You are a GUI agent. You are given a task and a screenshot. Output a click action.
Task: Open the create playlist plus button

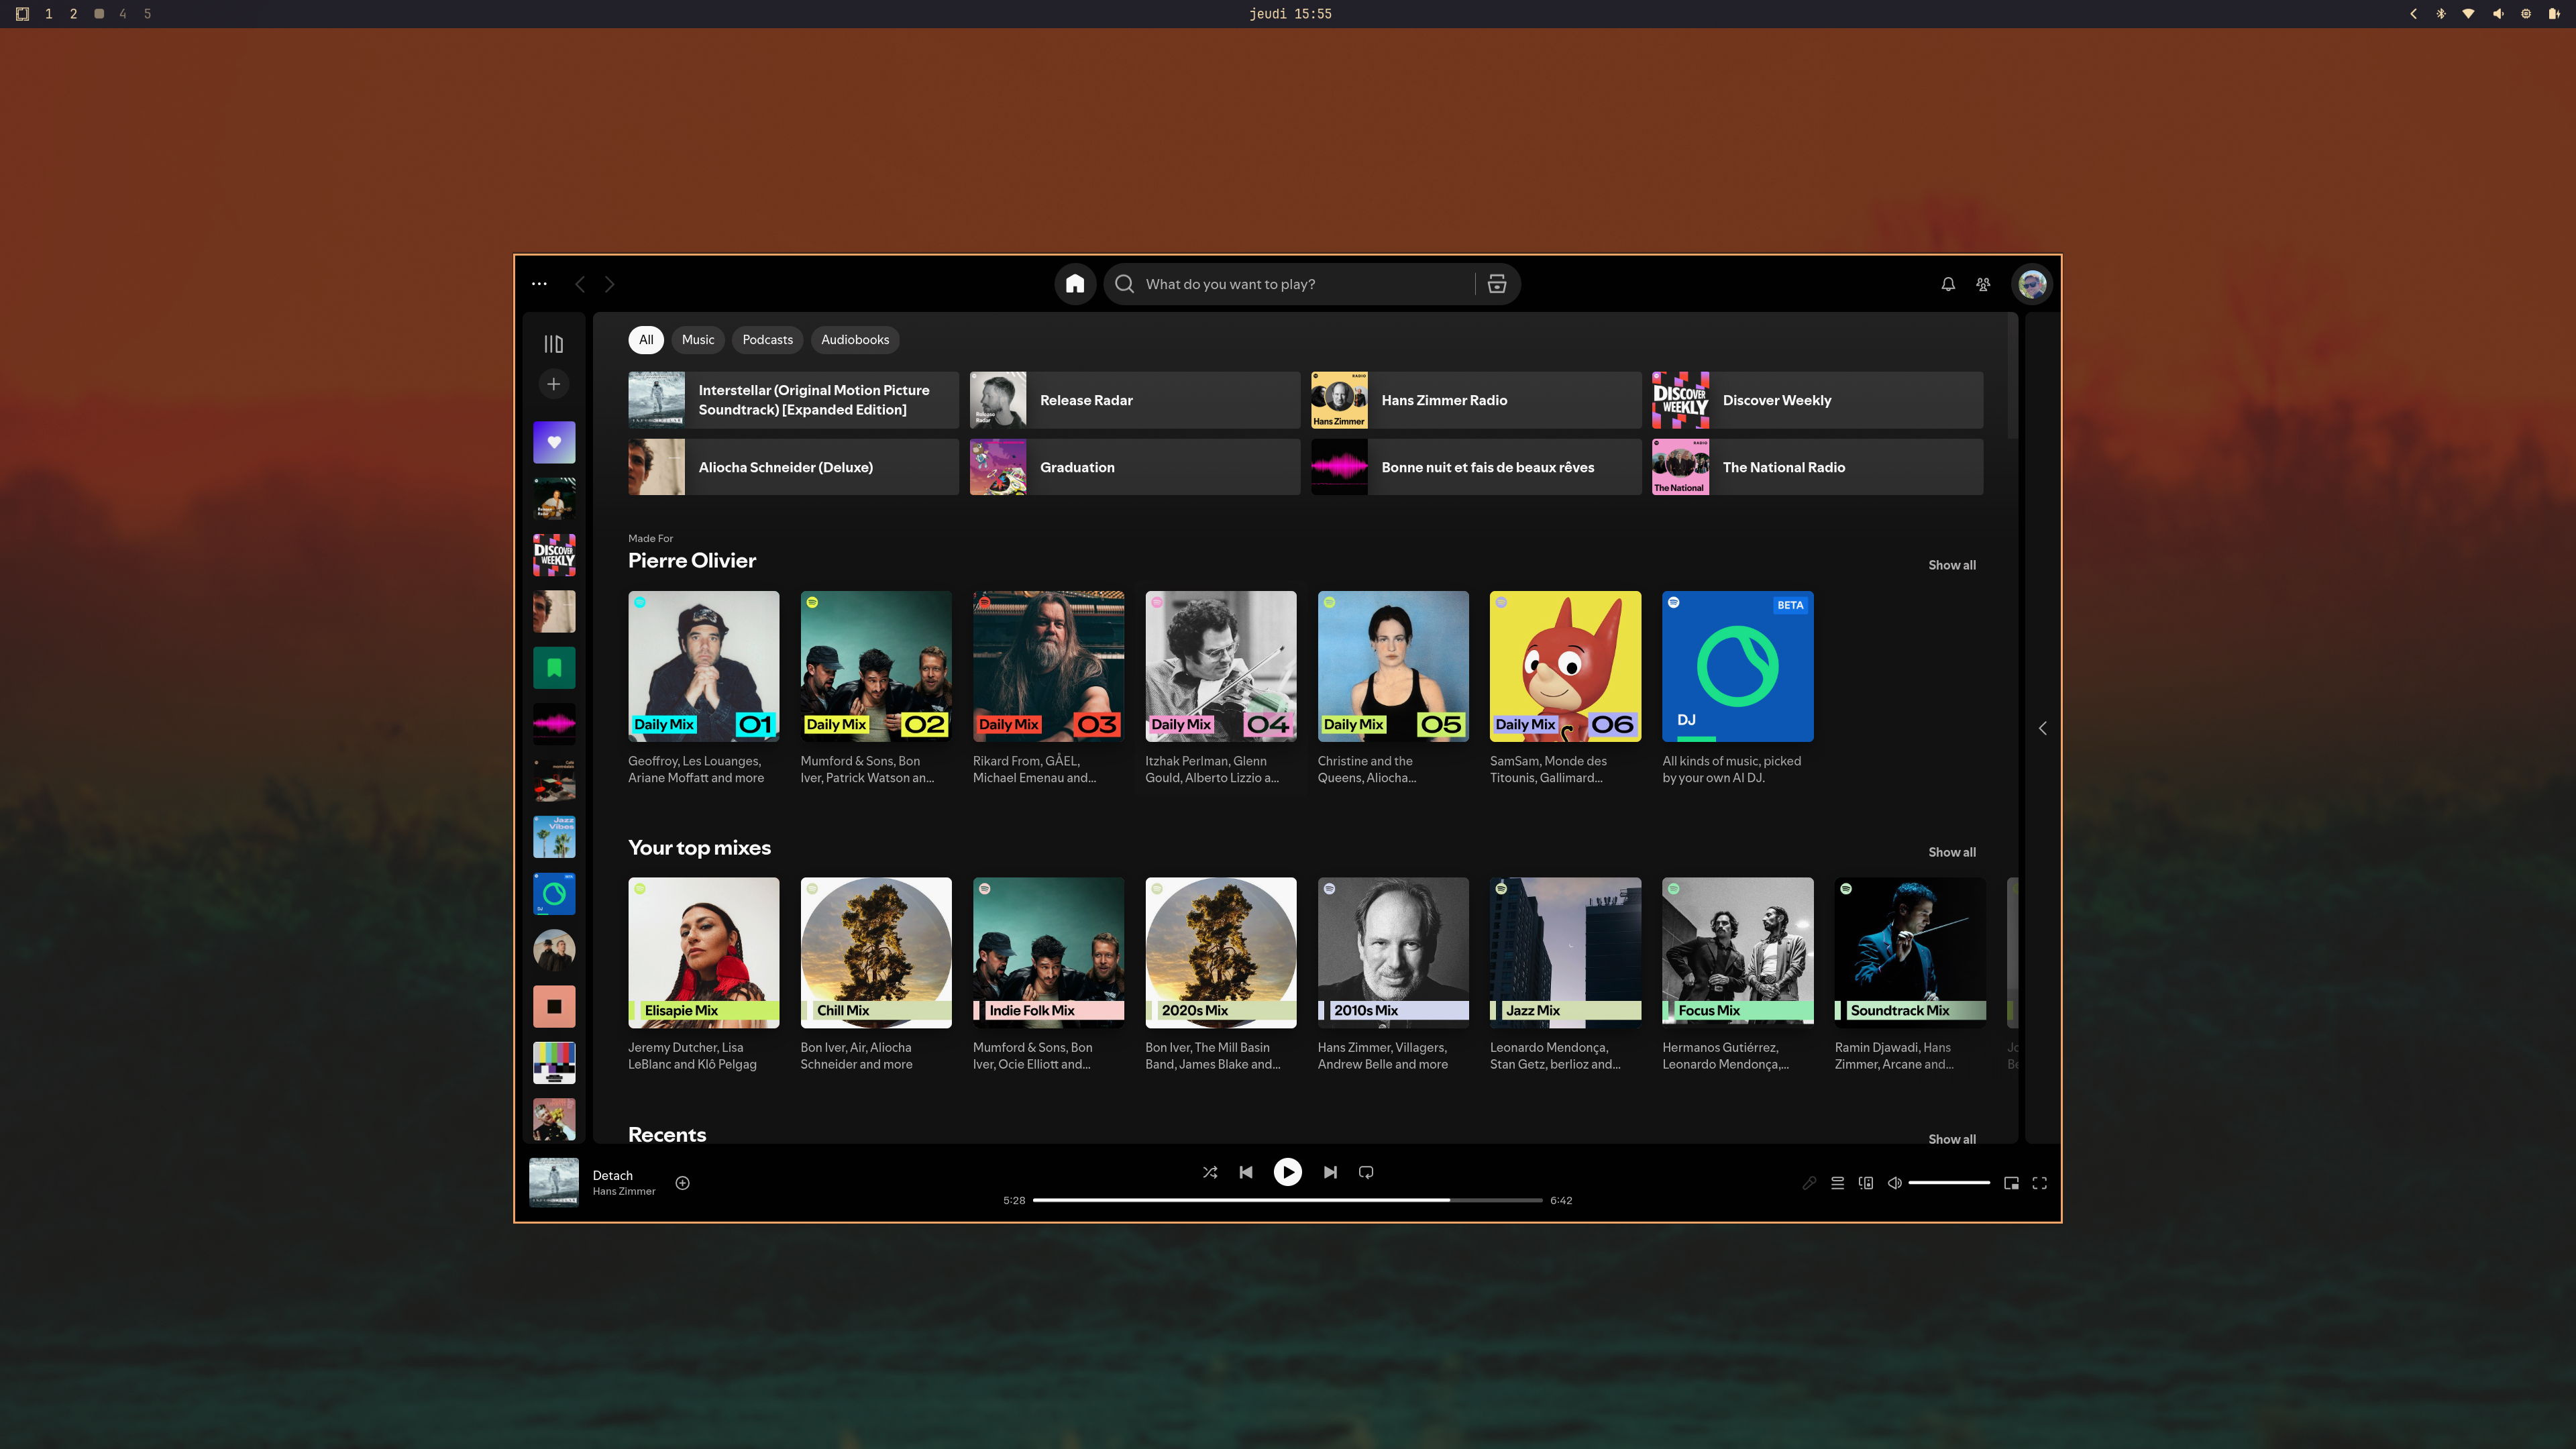pyautogui.click(x=554, y=384)
